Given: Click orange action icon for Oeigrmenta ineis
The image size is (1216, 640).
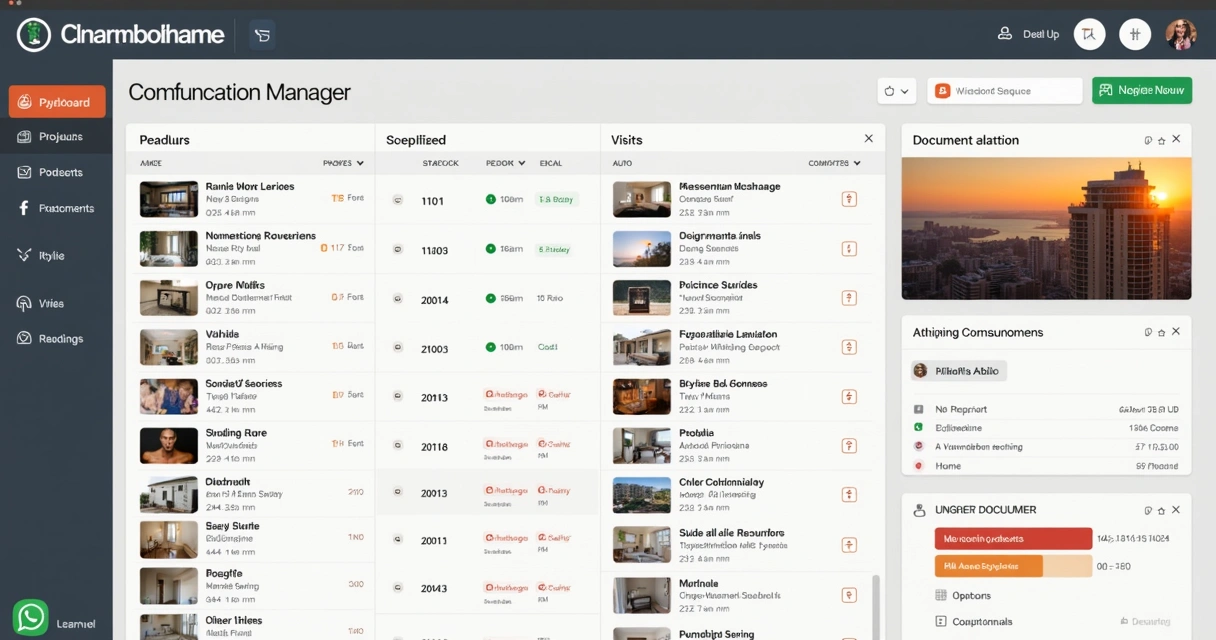Looking at the screenshot, I should click(849, 249).
